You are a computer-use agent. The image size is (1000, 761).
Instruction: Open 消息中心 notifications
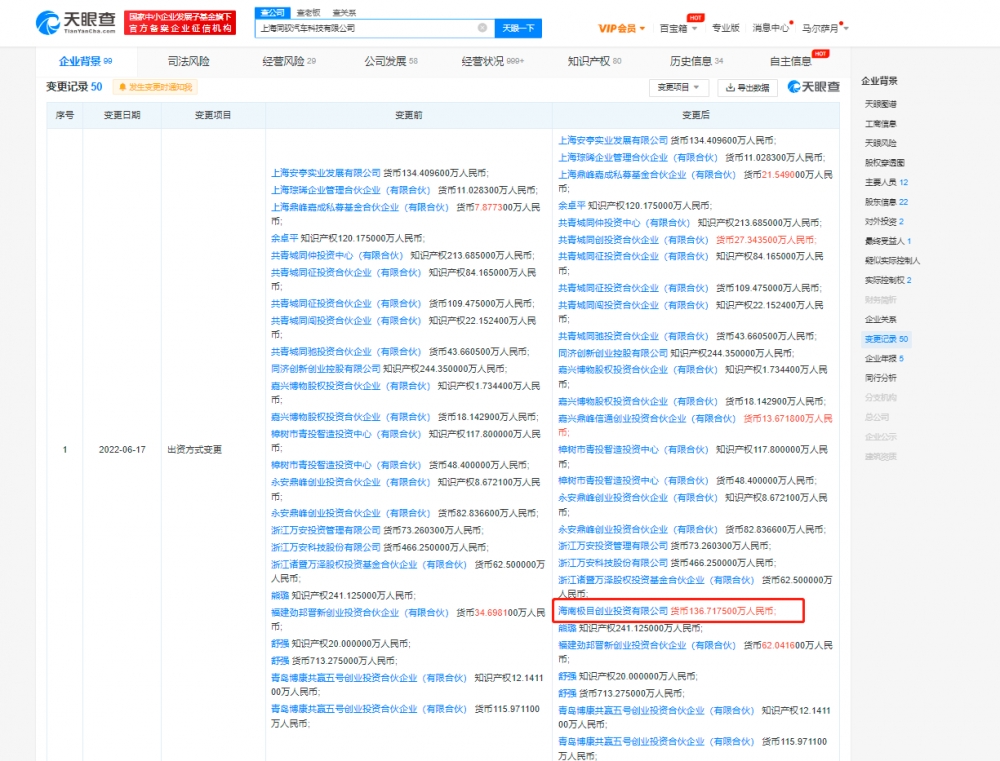coord(770,28)
